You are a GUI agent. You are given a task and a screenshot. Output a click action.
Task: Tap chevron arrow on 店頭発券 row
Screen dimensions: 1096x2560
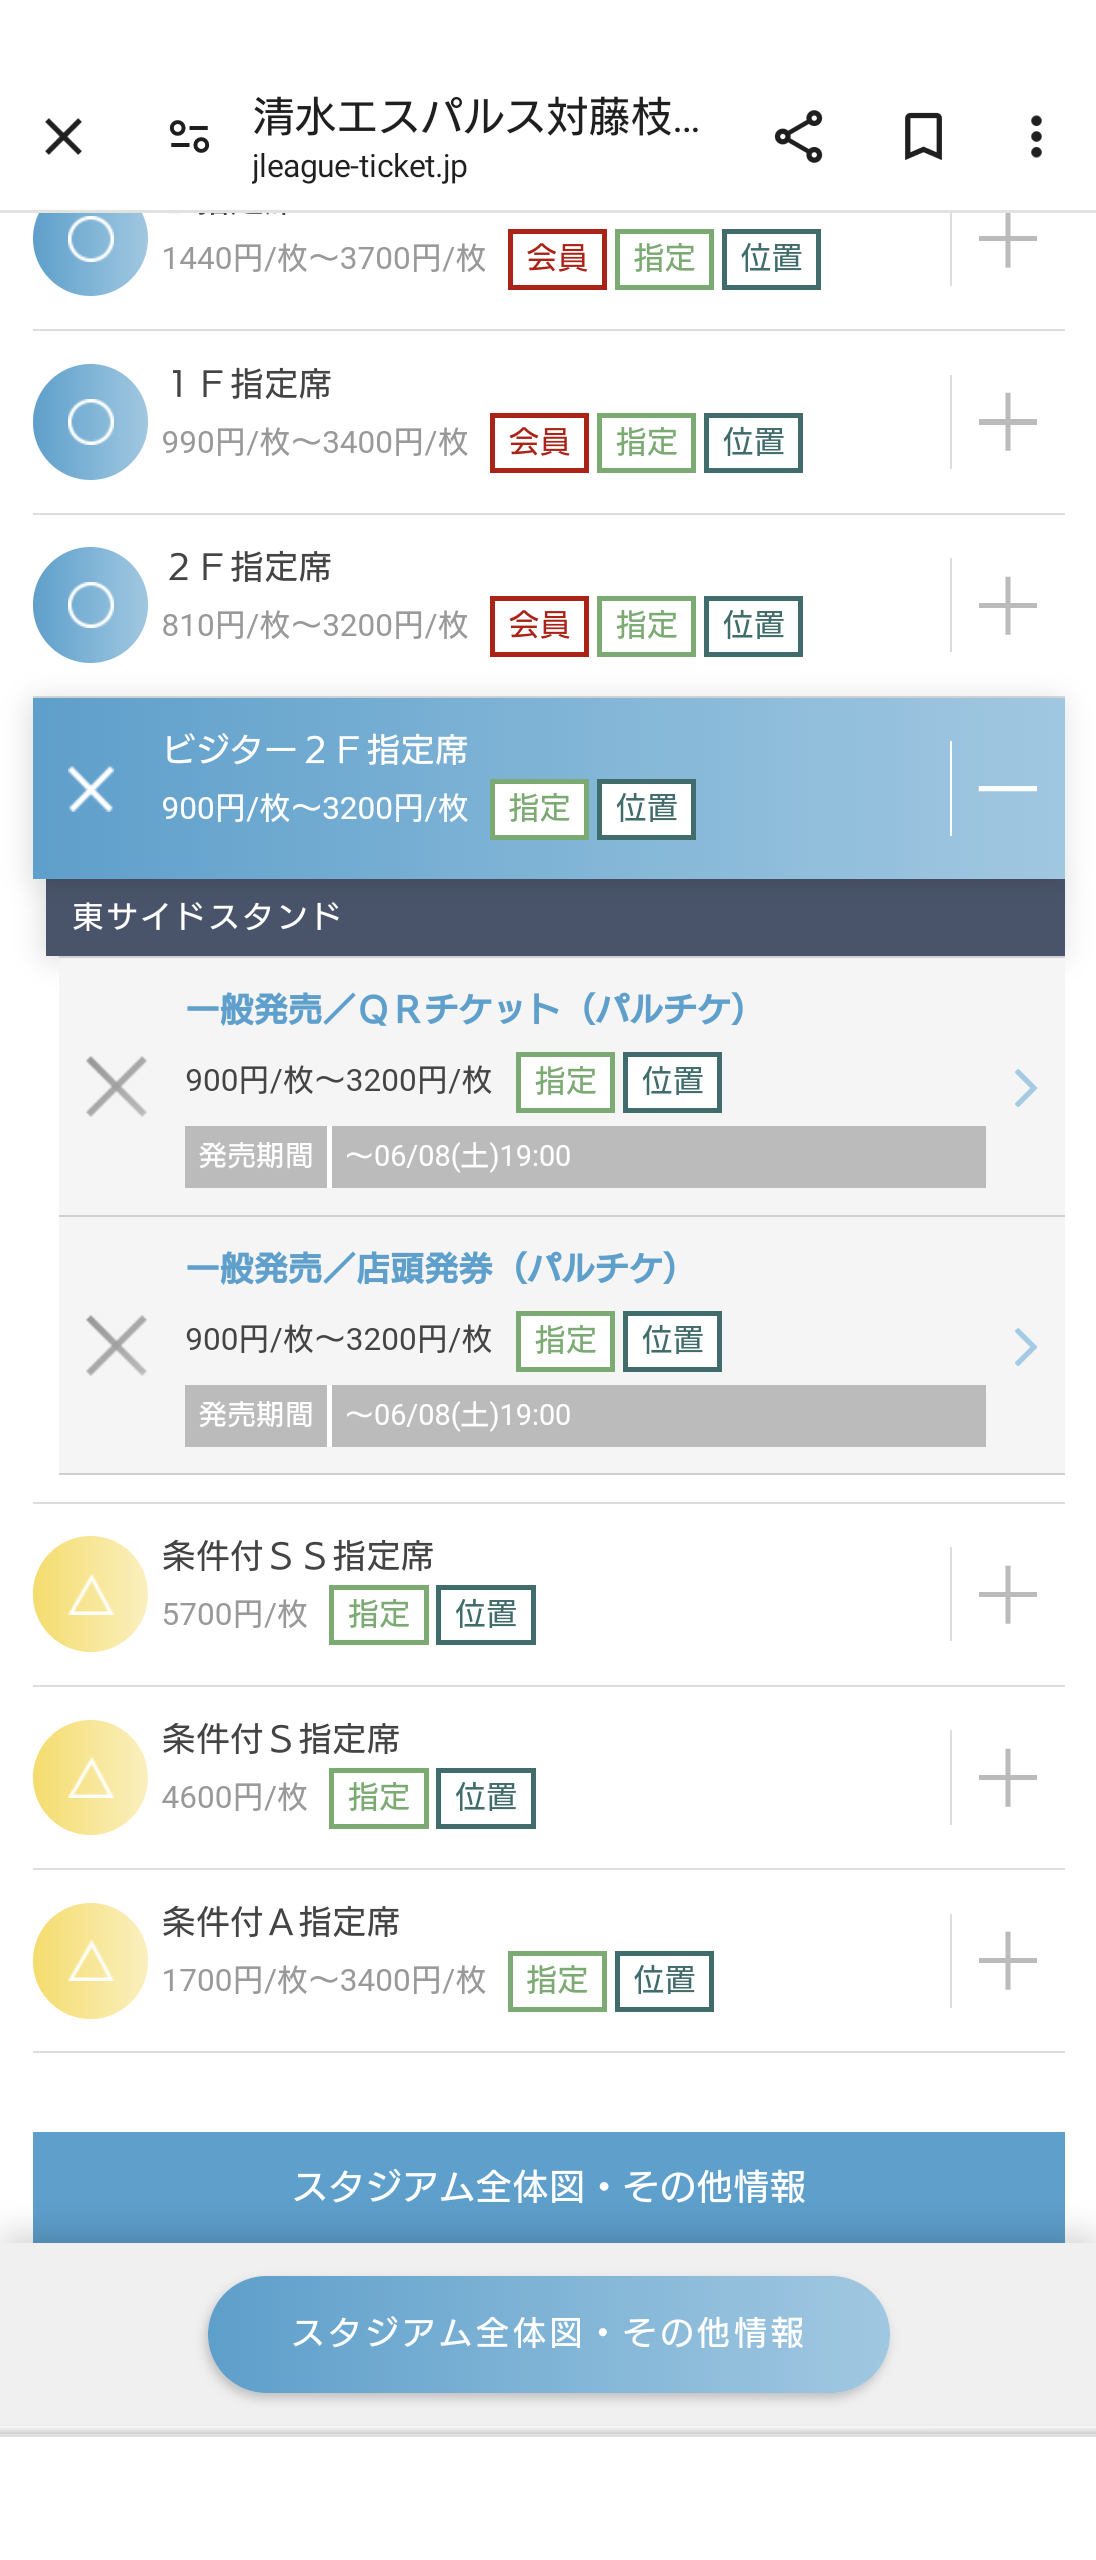[1025, 1346]
